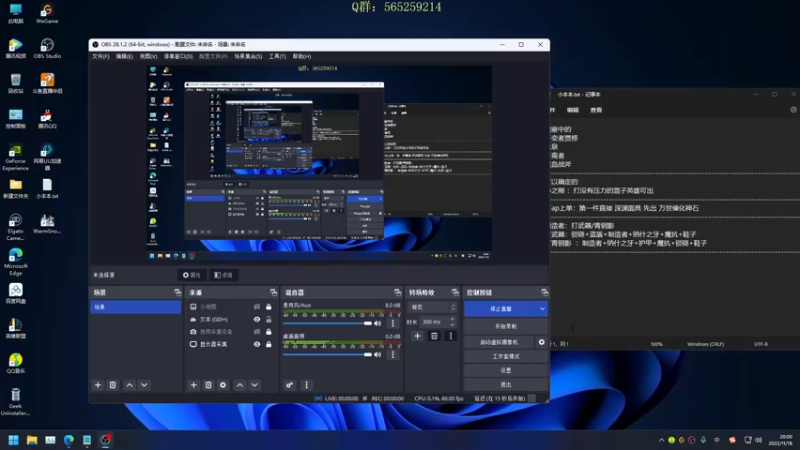Select the highlighted 场景 entry in scenes list
The image size is (800, 450).
(x=136, y=307)
